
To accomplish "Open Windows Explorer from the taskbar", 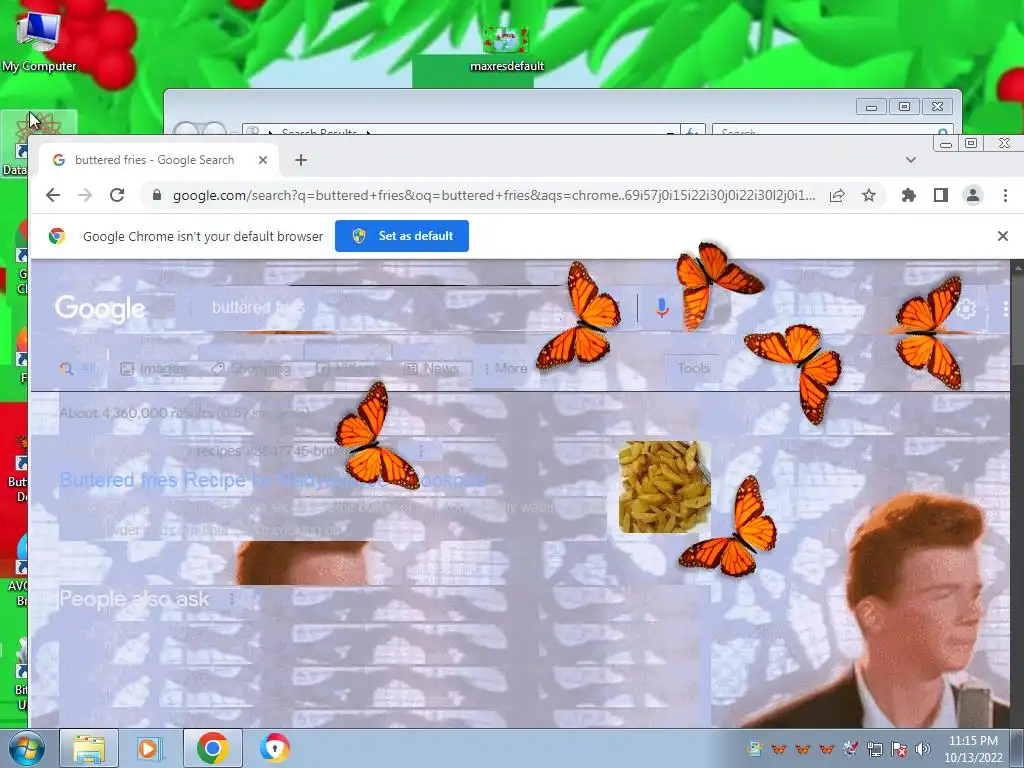I will coord(89,748).
